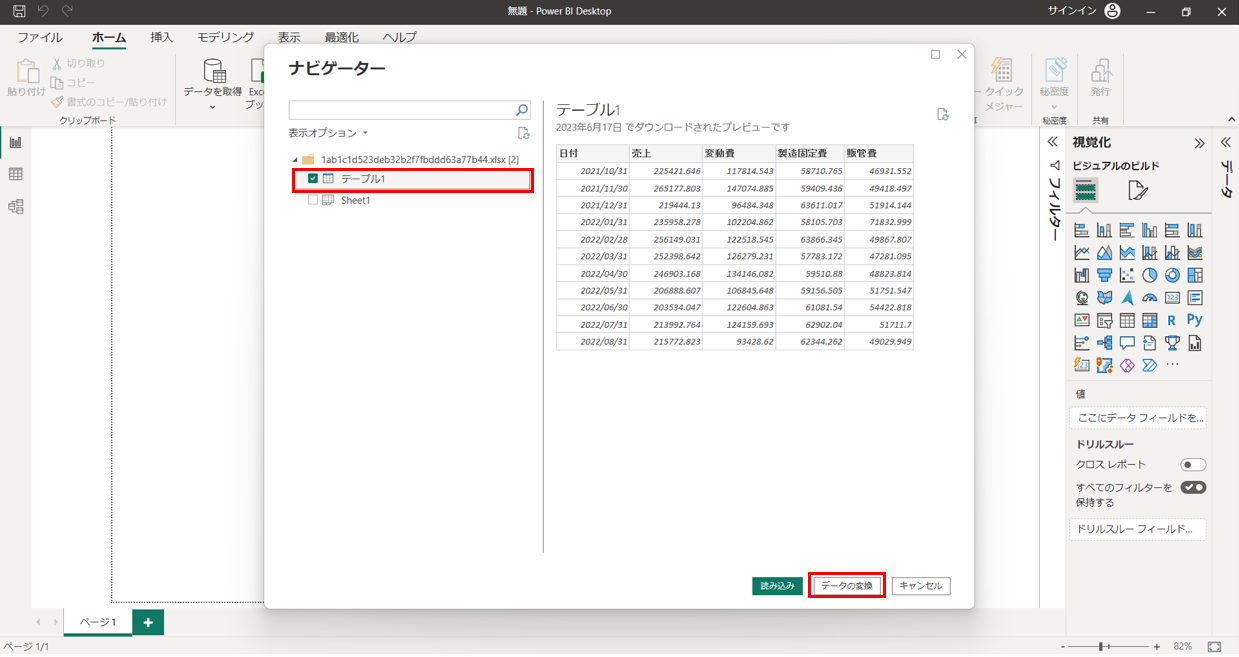The height and width of the screenshot is (657, 1239).
Task: Switch to the 挿入 ribbon tab
Action: tap(161, 37)
